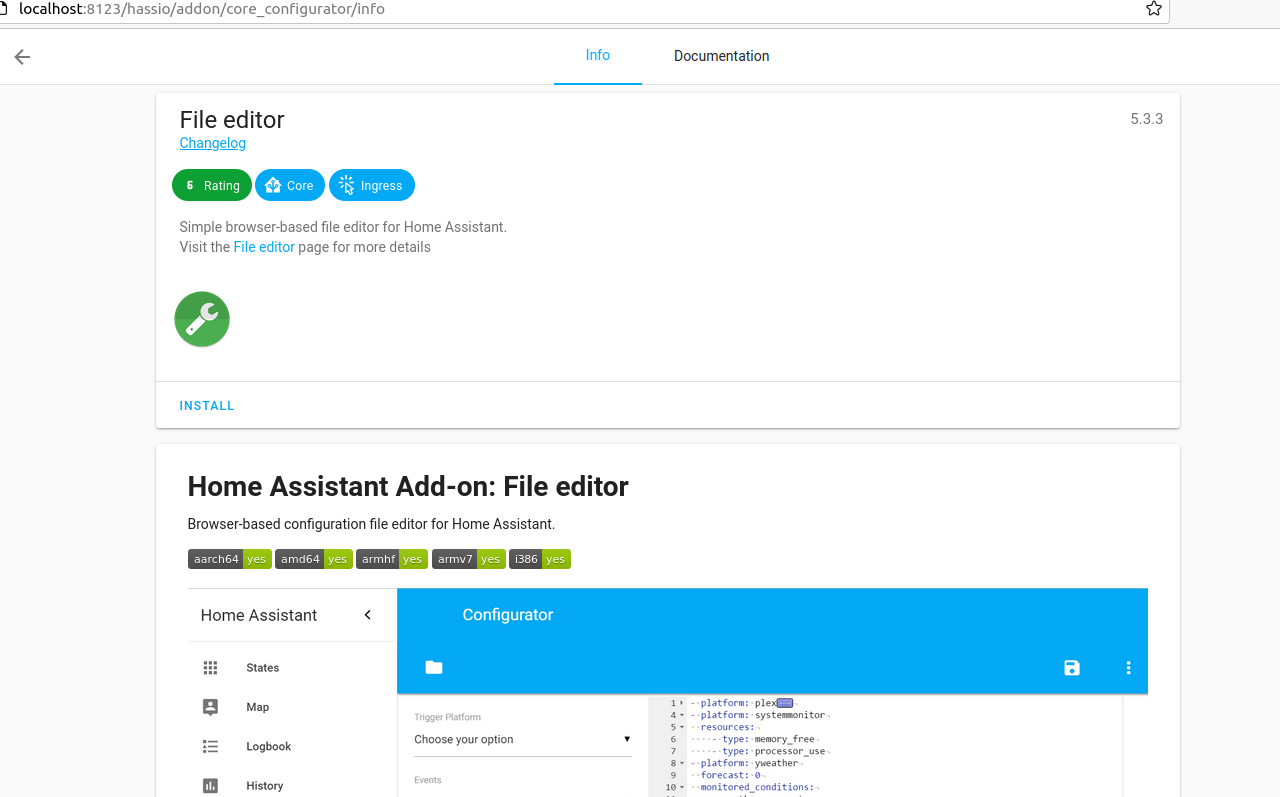The width and height of the screenshot is (1280, 797).
Task: Bookmark page with the star icon
Action: point(1153,9)
